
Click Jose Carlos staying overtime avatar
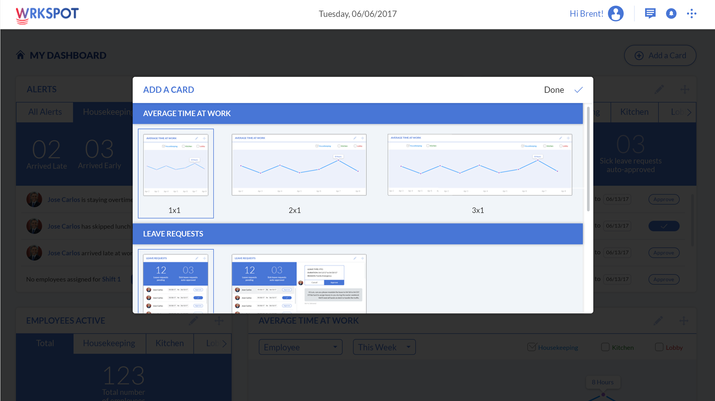point(34,199)
